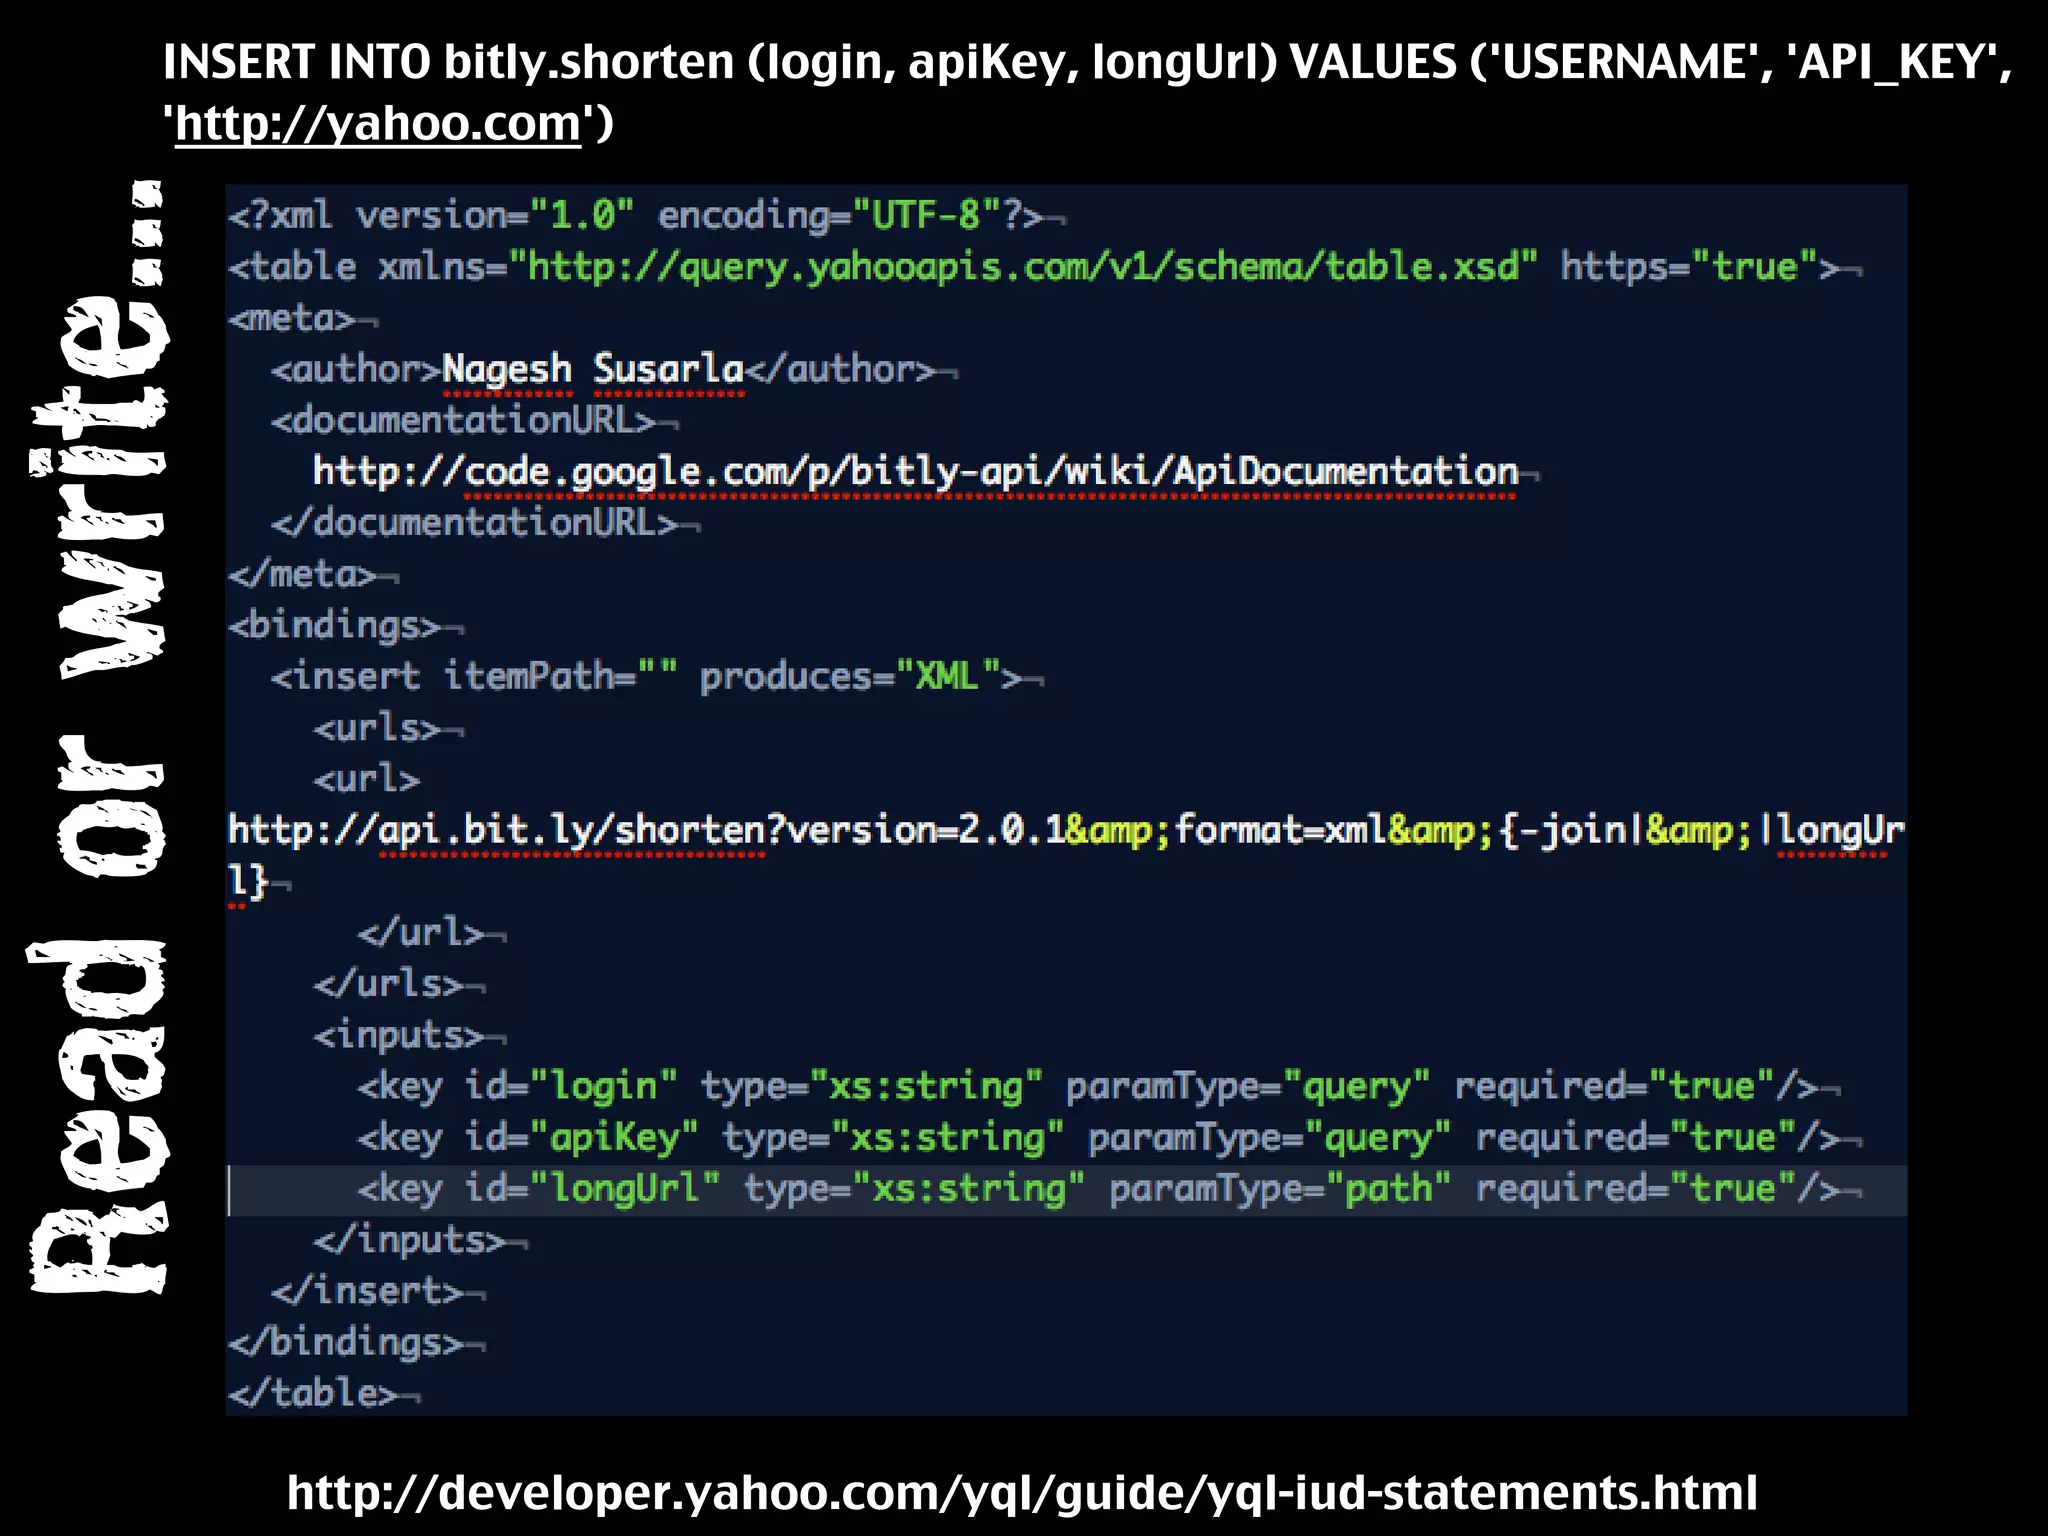This screenshot has height=1536, width=2048.
Task: Click the developer.yahoo.com yql-iud-statements URL
Action: click(x=1022, y=1493)
